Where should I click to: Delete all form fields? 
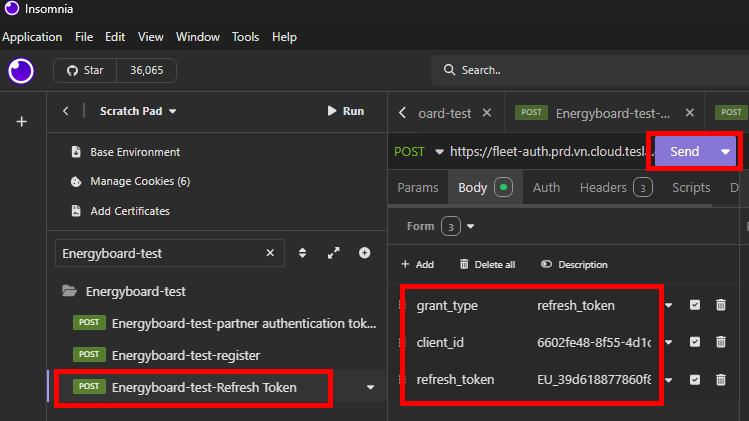(x=487, y=264)
